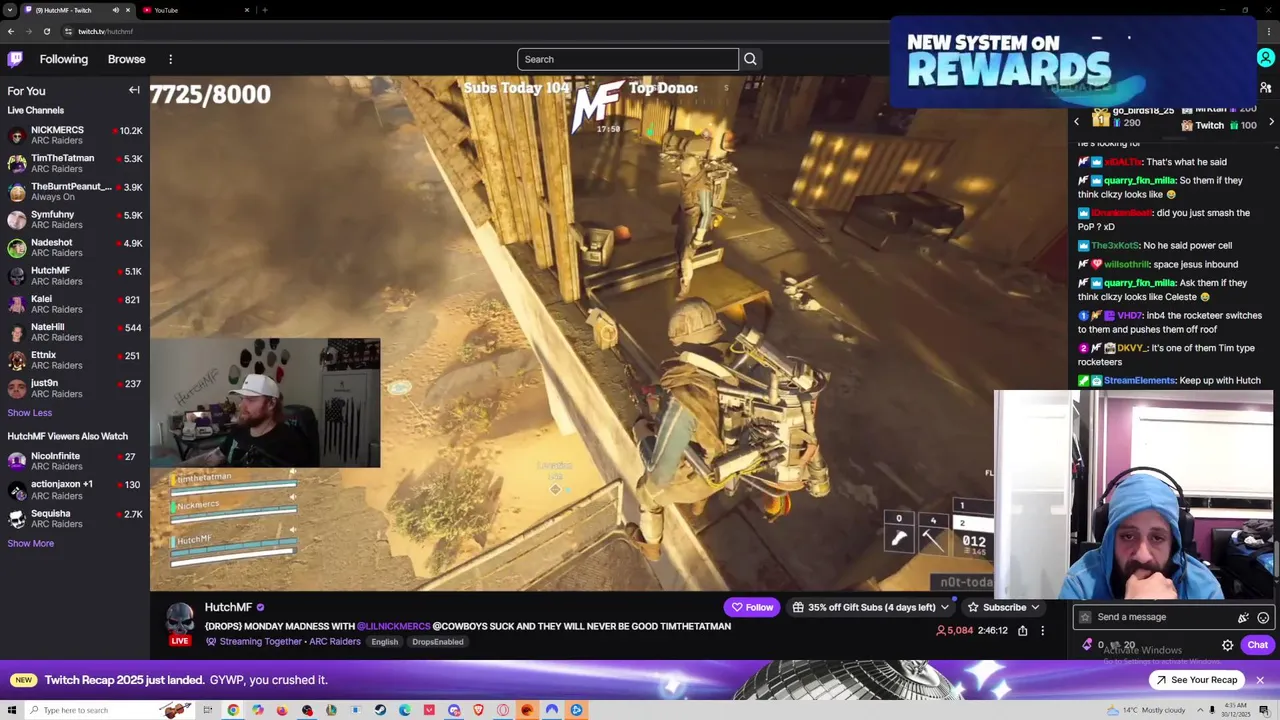Expand the Subscribe options chevron

(1035, 607)
